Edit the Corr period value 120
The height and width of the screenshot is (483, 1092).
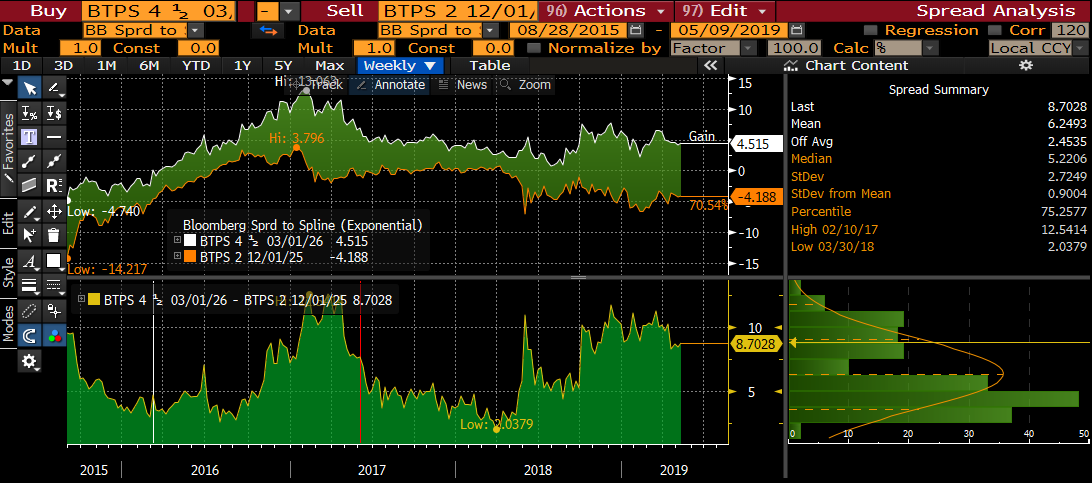coord(1069,30)
